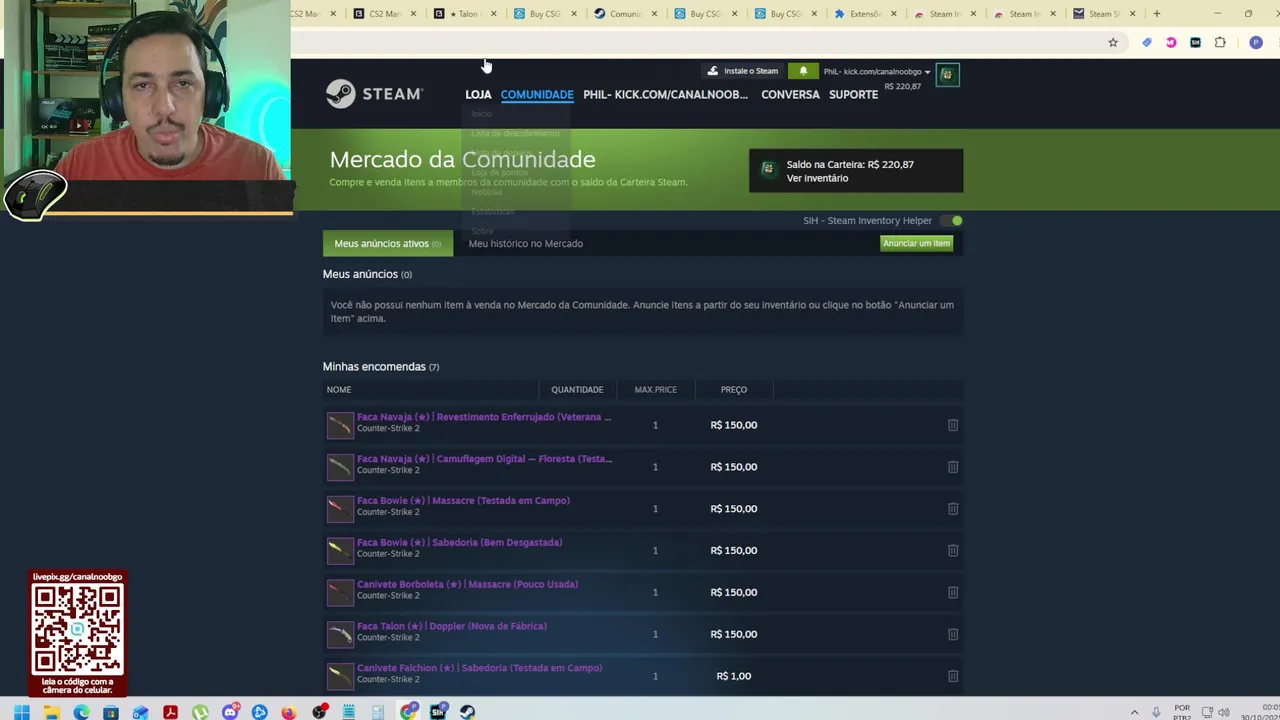The image size is (1280, 720).
Task: Delete the Faca Bowie Sabedoria order
Action: click(x=953, y=551)
